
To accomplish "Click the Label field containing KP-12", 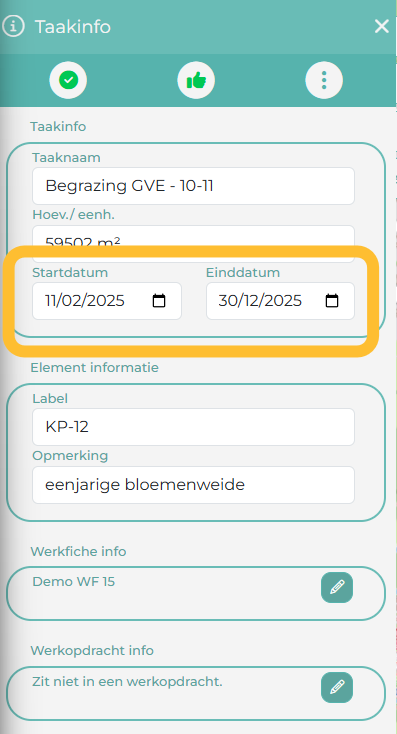I will pyautogui.click(x=193, y=427).
